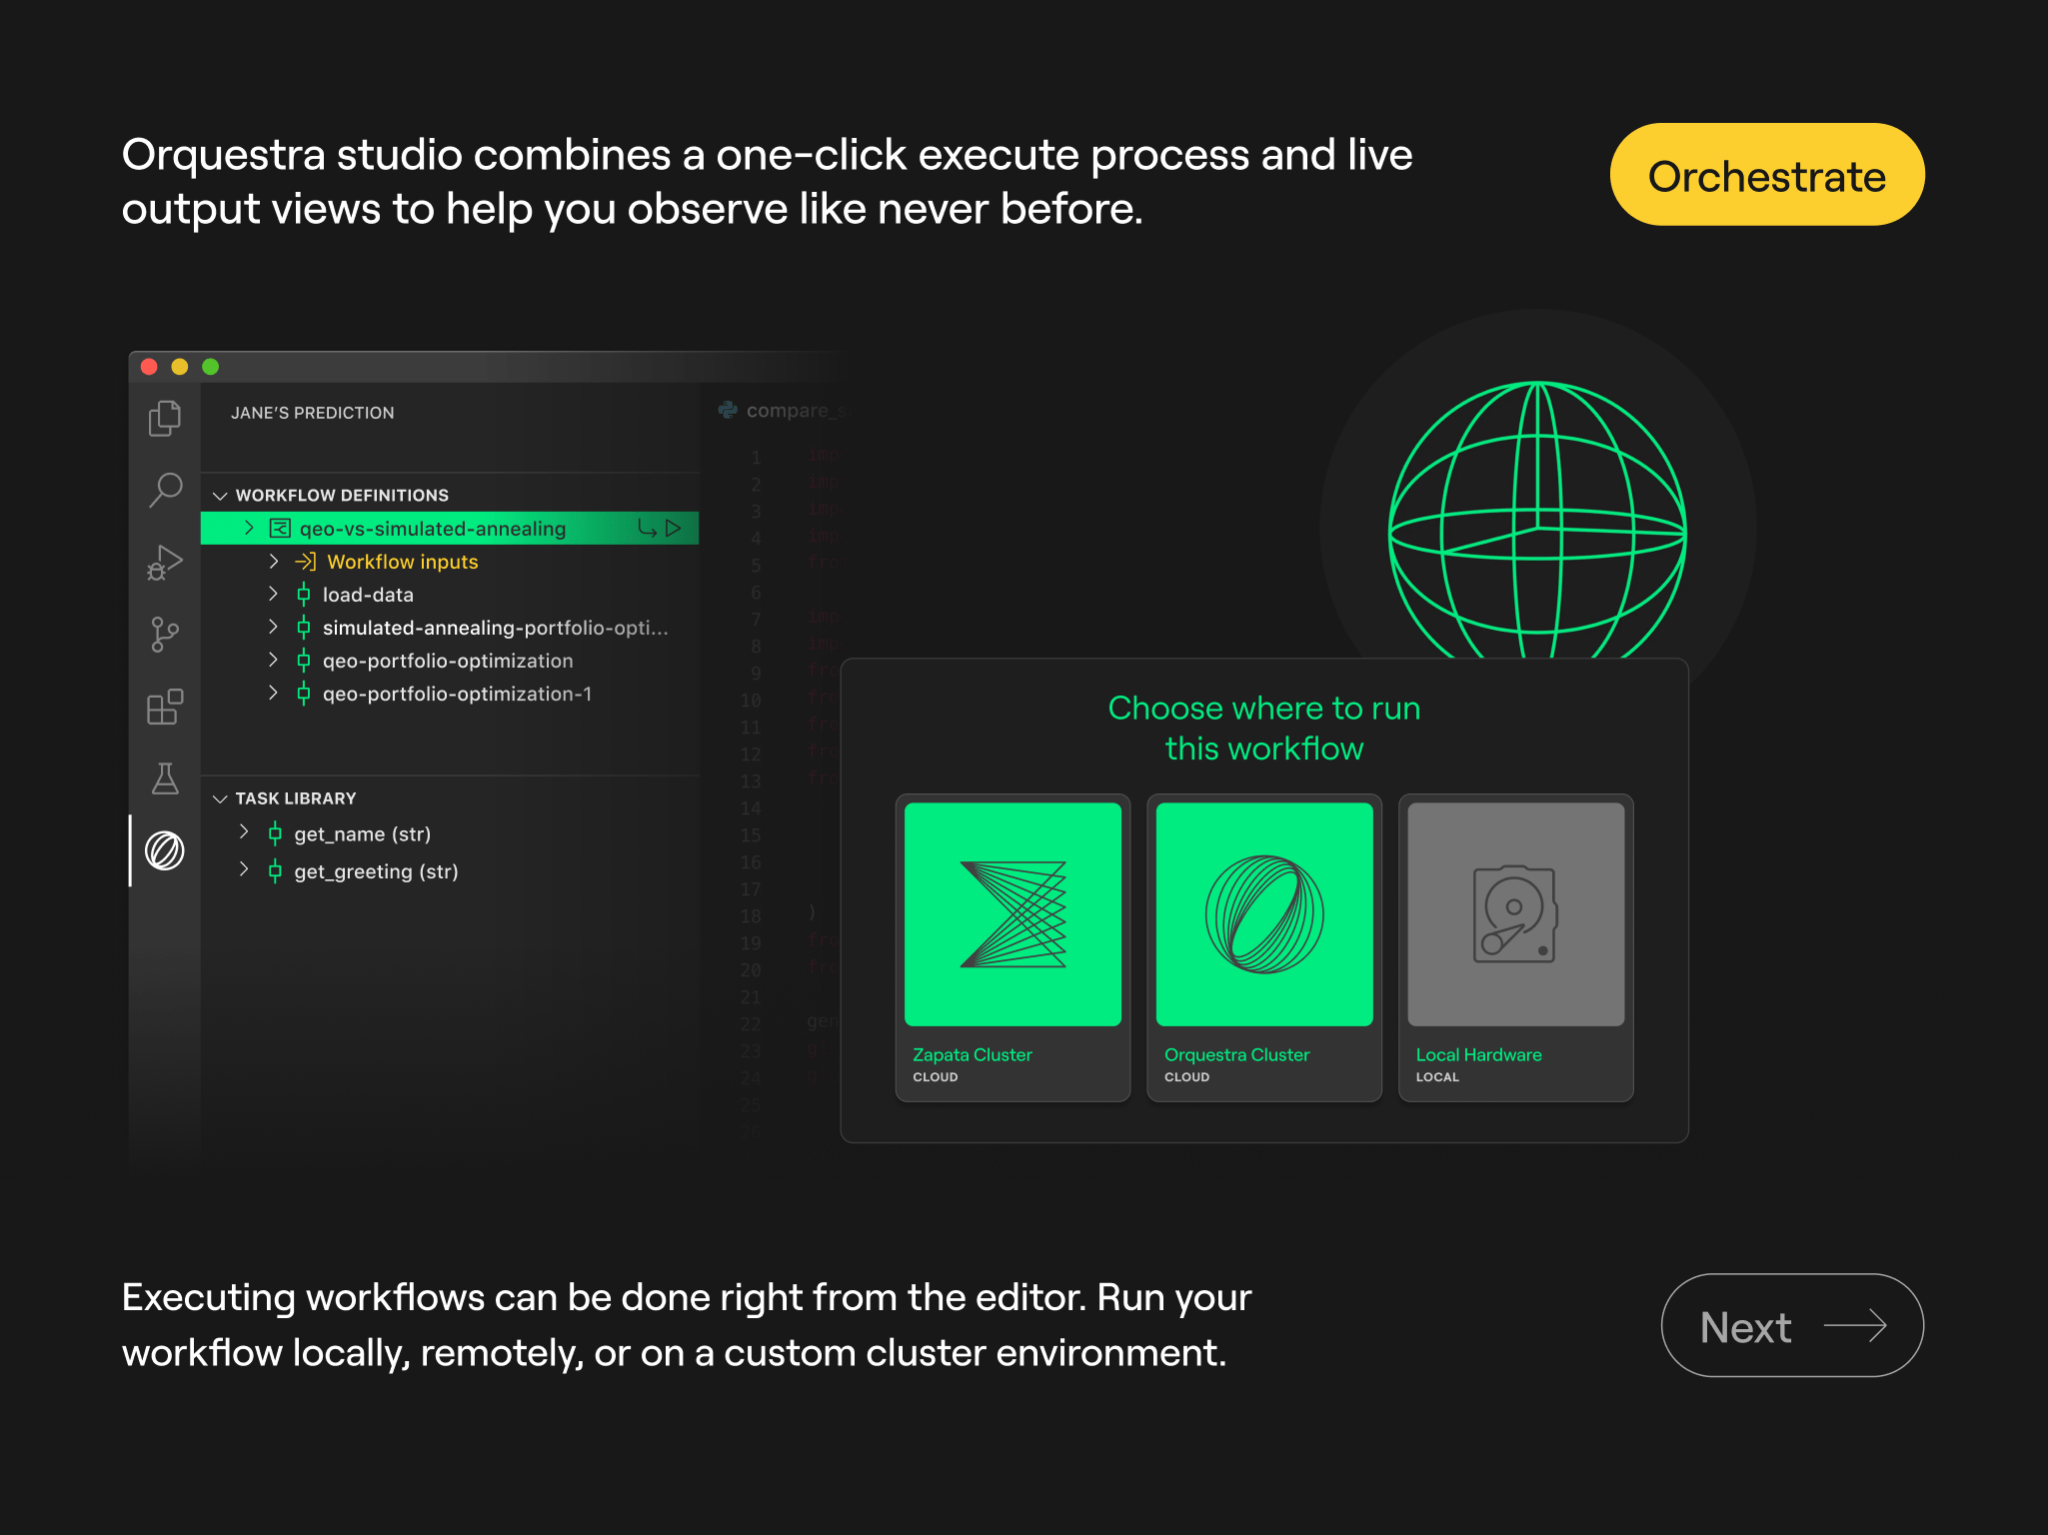Expand the Workflow inputs chevron

point(273,562)
